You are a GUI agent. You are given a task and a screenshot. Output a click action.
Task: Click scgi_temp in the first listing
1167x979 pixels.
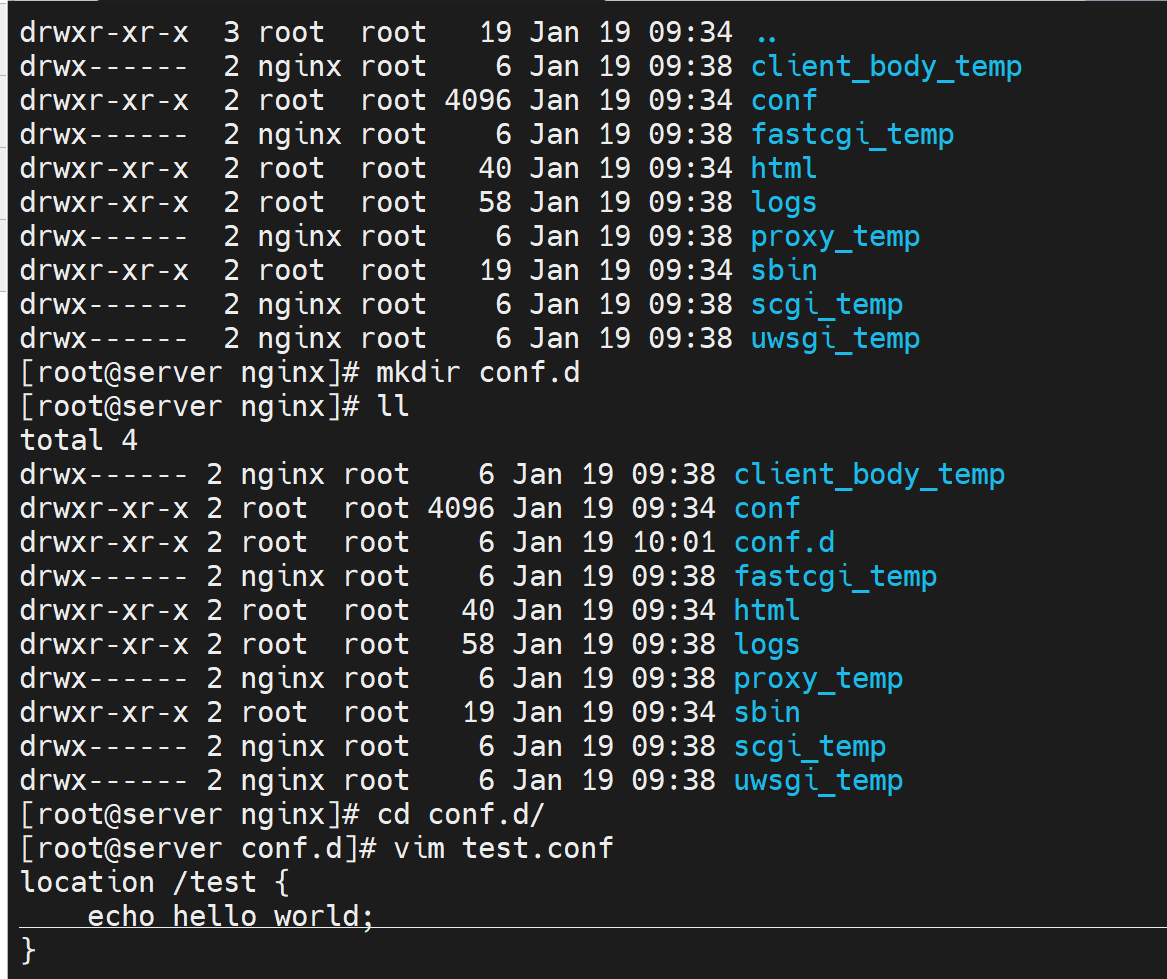tap(826, 305)
